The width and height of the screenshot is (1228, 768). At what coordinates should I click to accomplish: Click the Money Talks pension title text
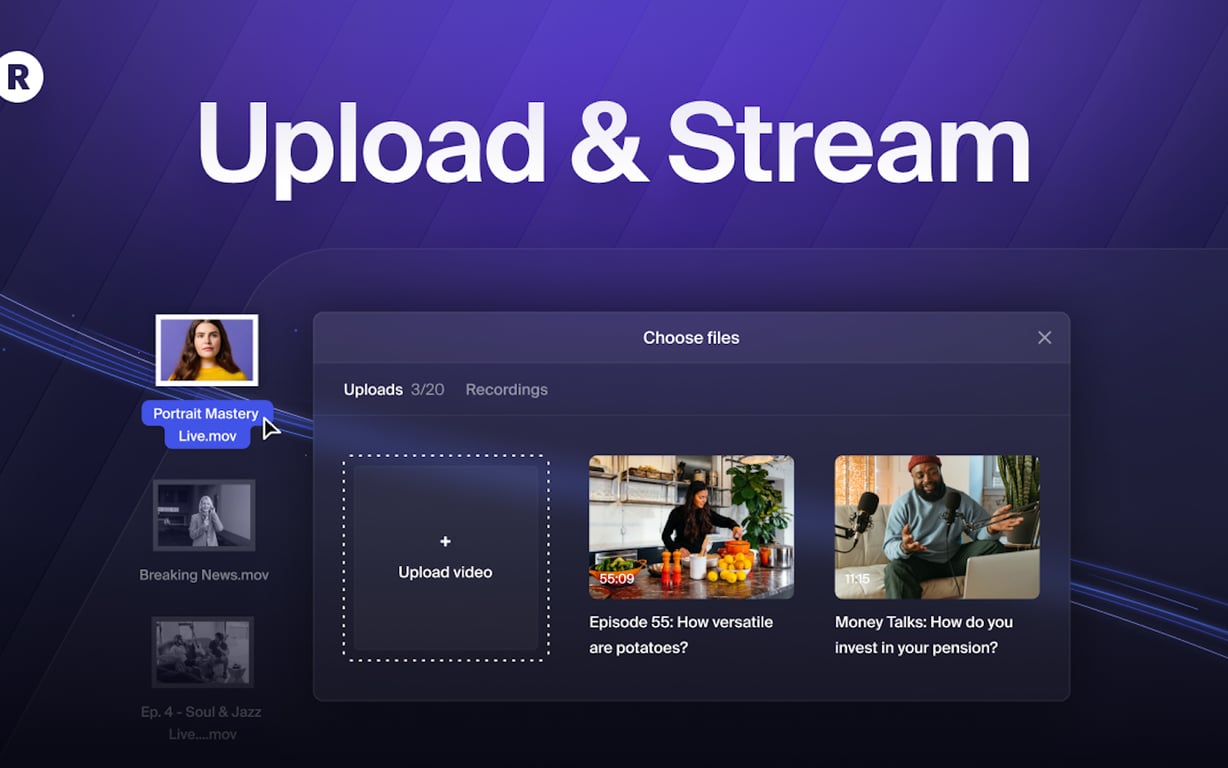[x=924, y=635]
